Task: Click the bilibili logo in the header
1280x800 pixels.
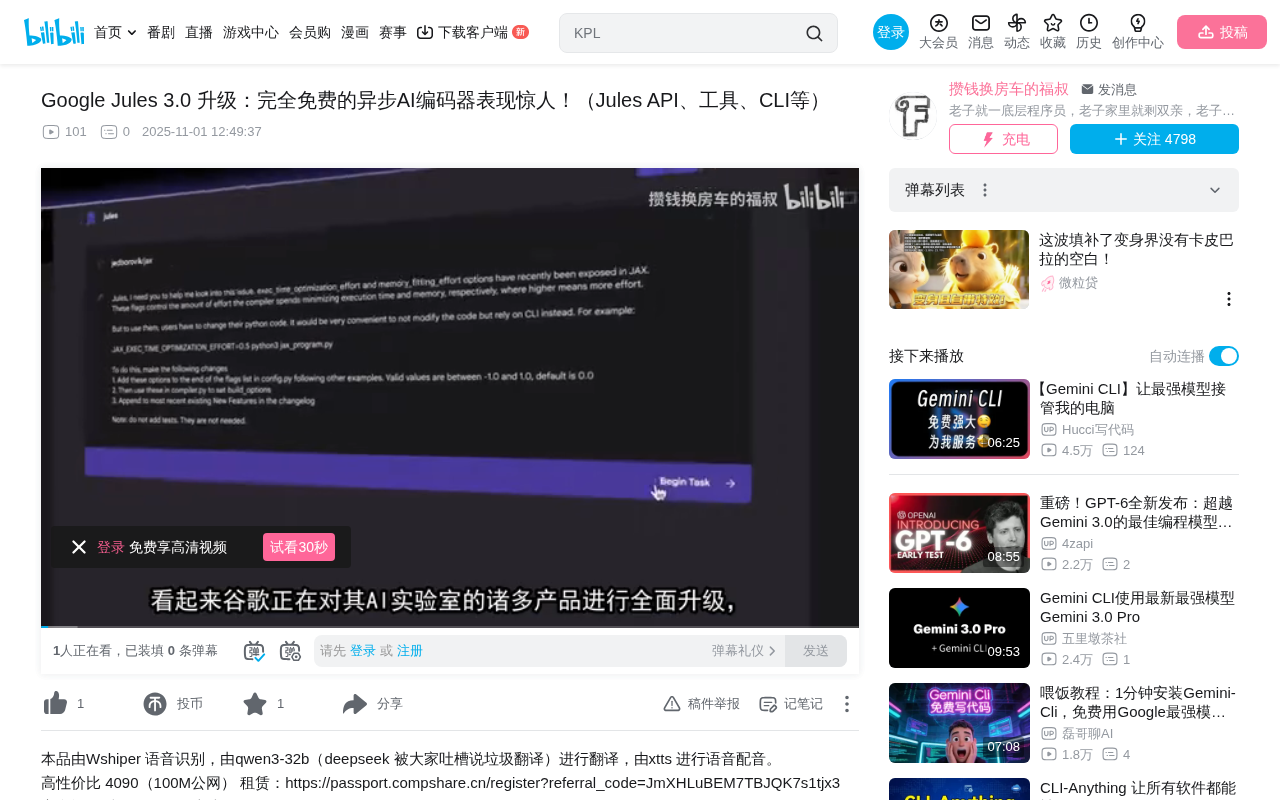Action: point(54,32)
